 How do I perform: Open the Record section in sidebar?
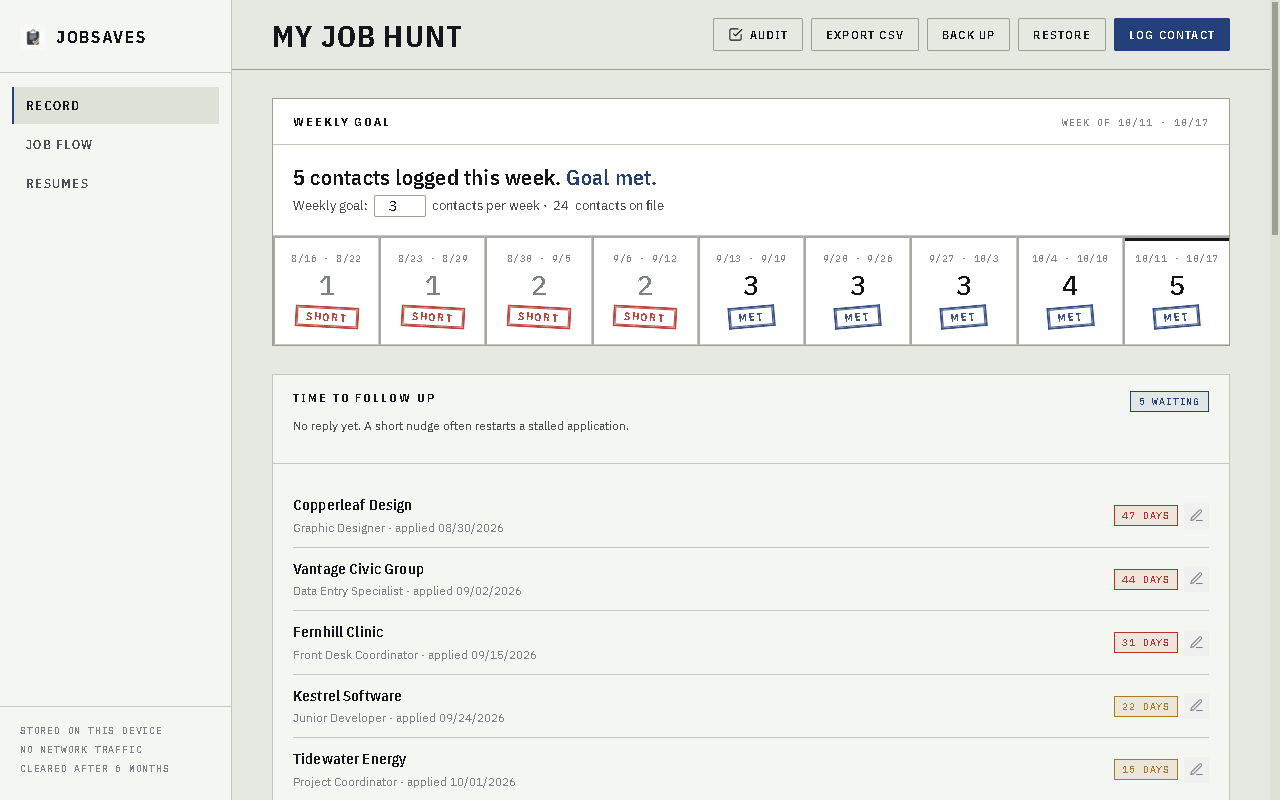tap(115, 106)
